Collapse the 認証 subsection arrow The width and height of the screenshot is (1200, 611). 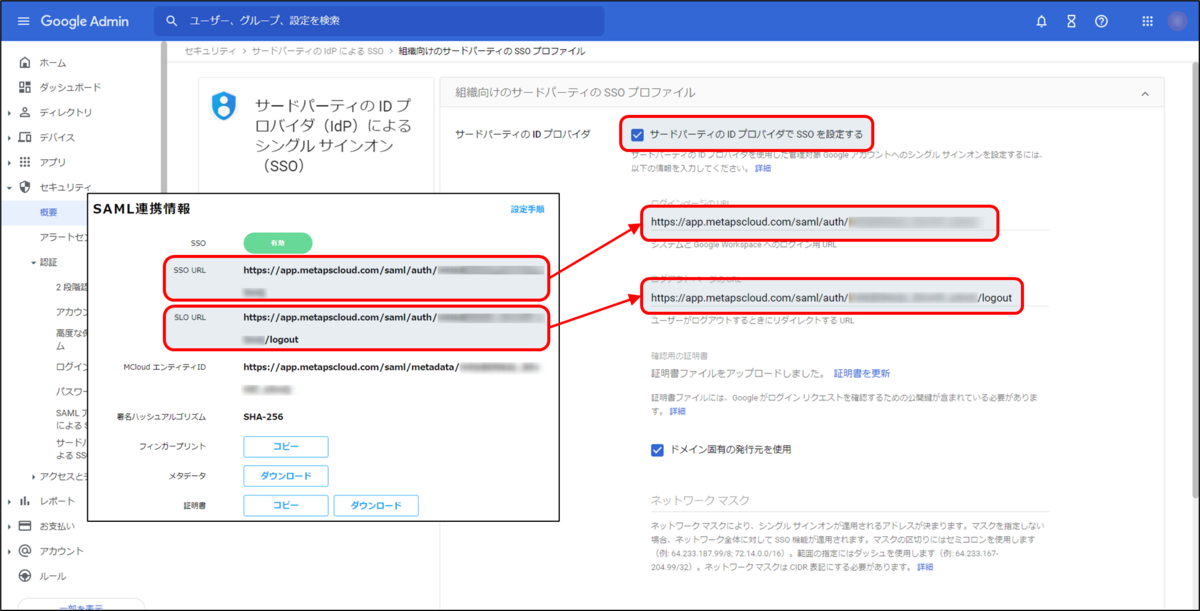coord(33,262)
